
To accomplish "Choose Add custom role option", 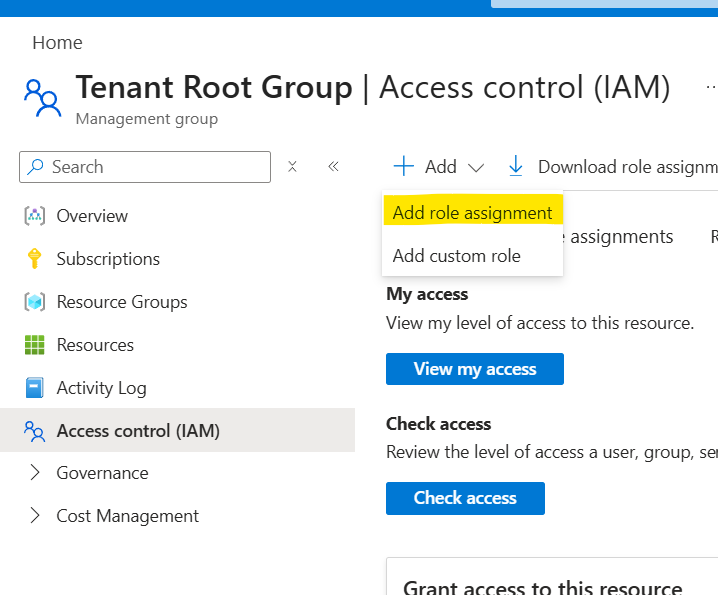I will click(456, 256).
